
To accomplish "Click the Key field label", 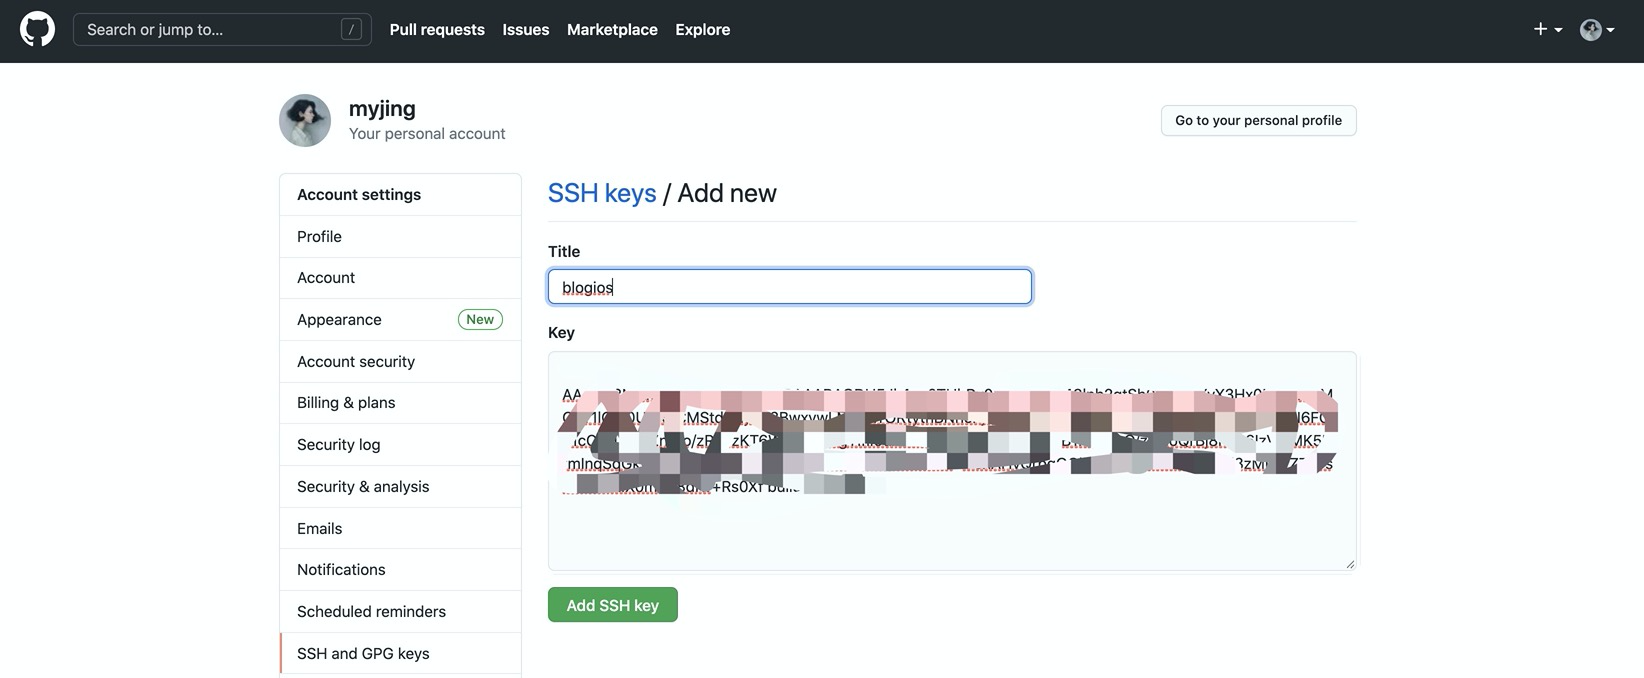I will pos(561,333).
